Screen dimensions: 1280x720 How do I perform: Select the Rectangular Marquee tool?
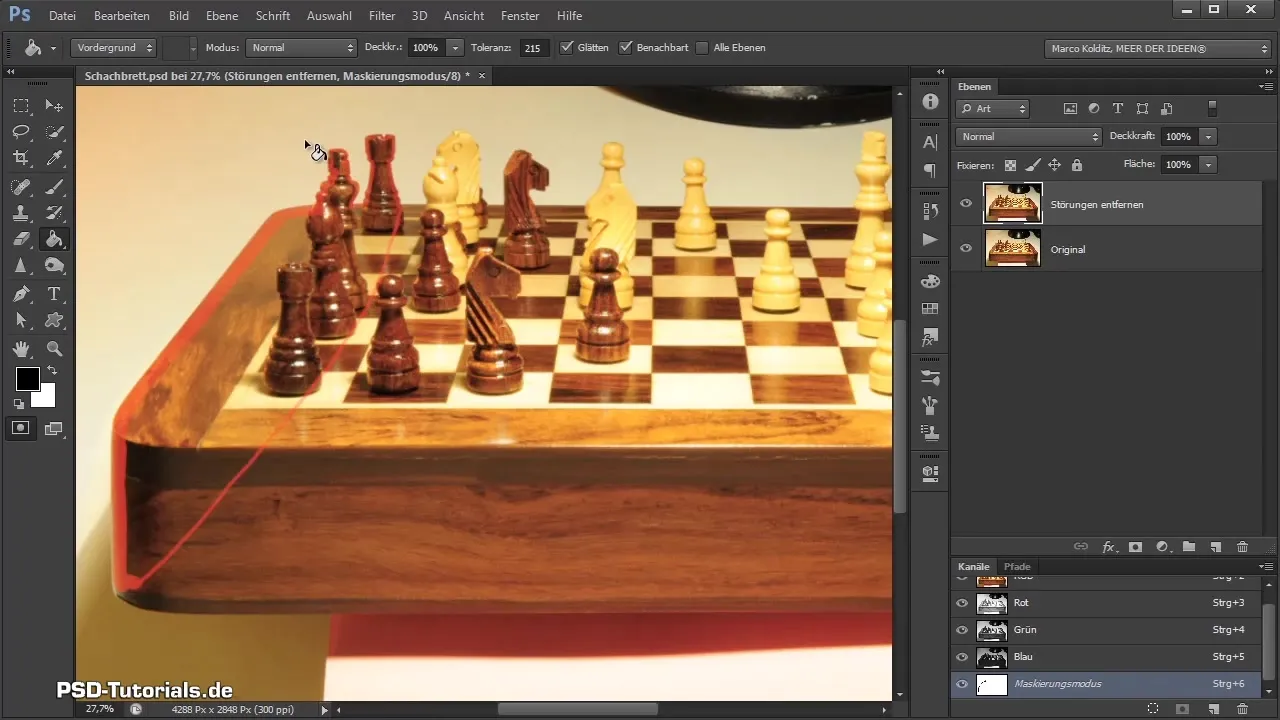pos(21,105)
